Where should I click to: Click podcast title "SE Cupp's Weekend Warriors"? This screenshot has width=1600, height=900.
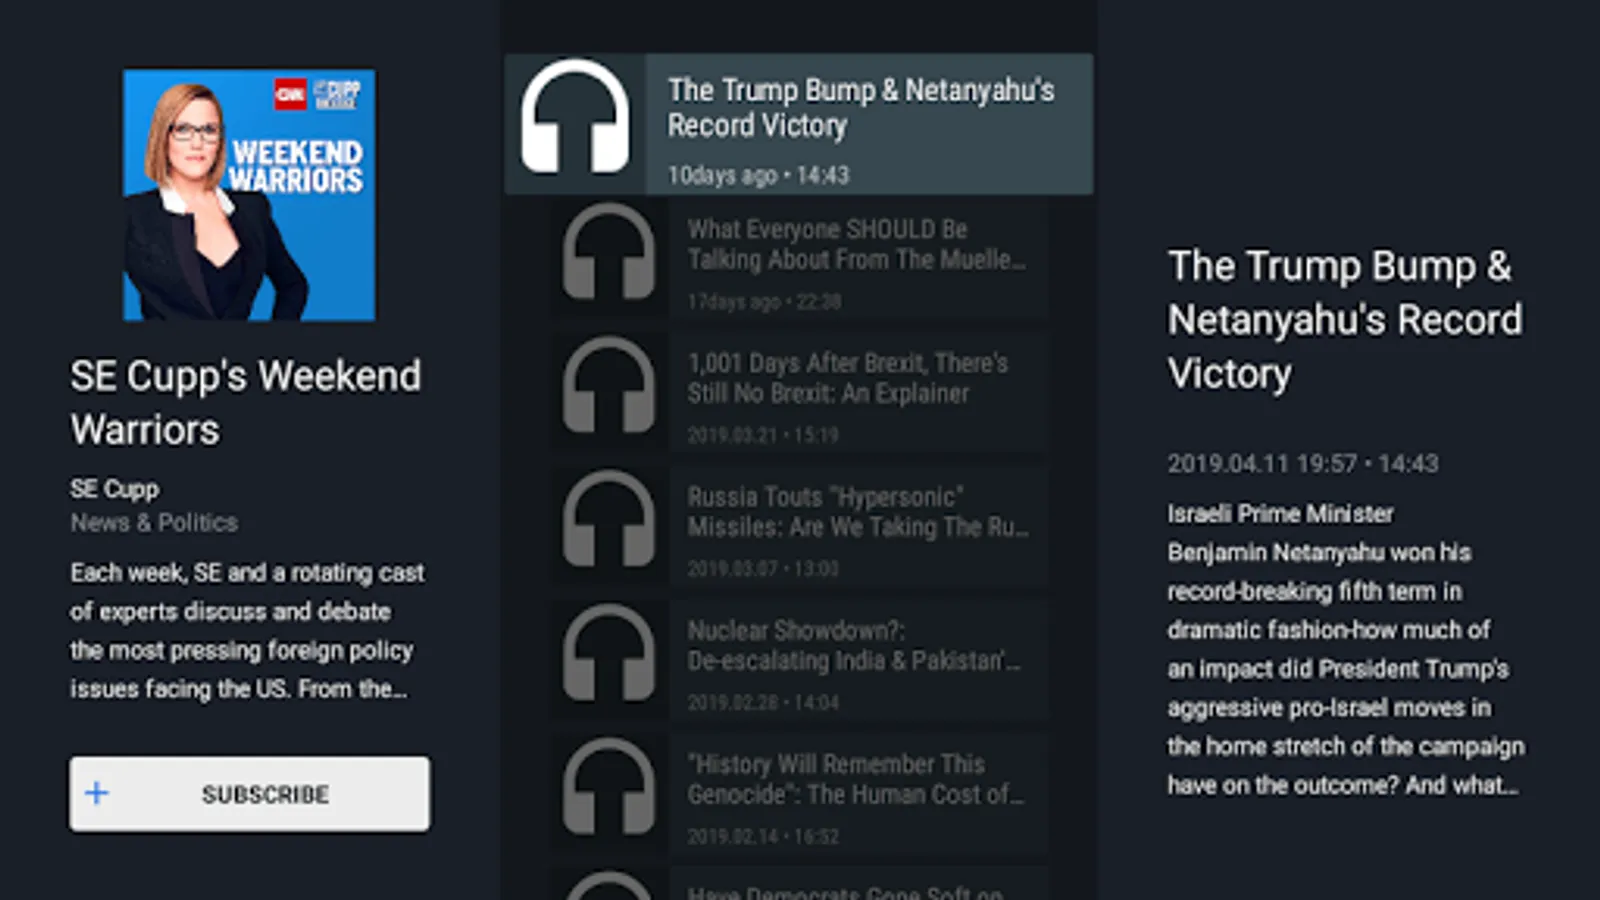[246, 402]
